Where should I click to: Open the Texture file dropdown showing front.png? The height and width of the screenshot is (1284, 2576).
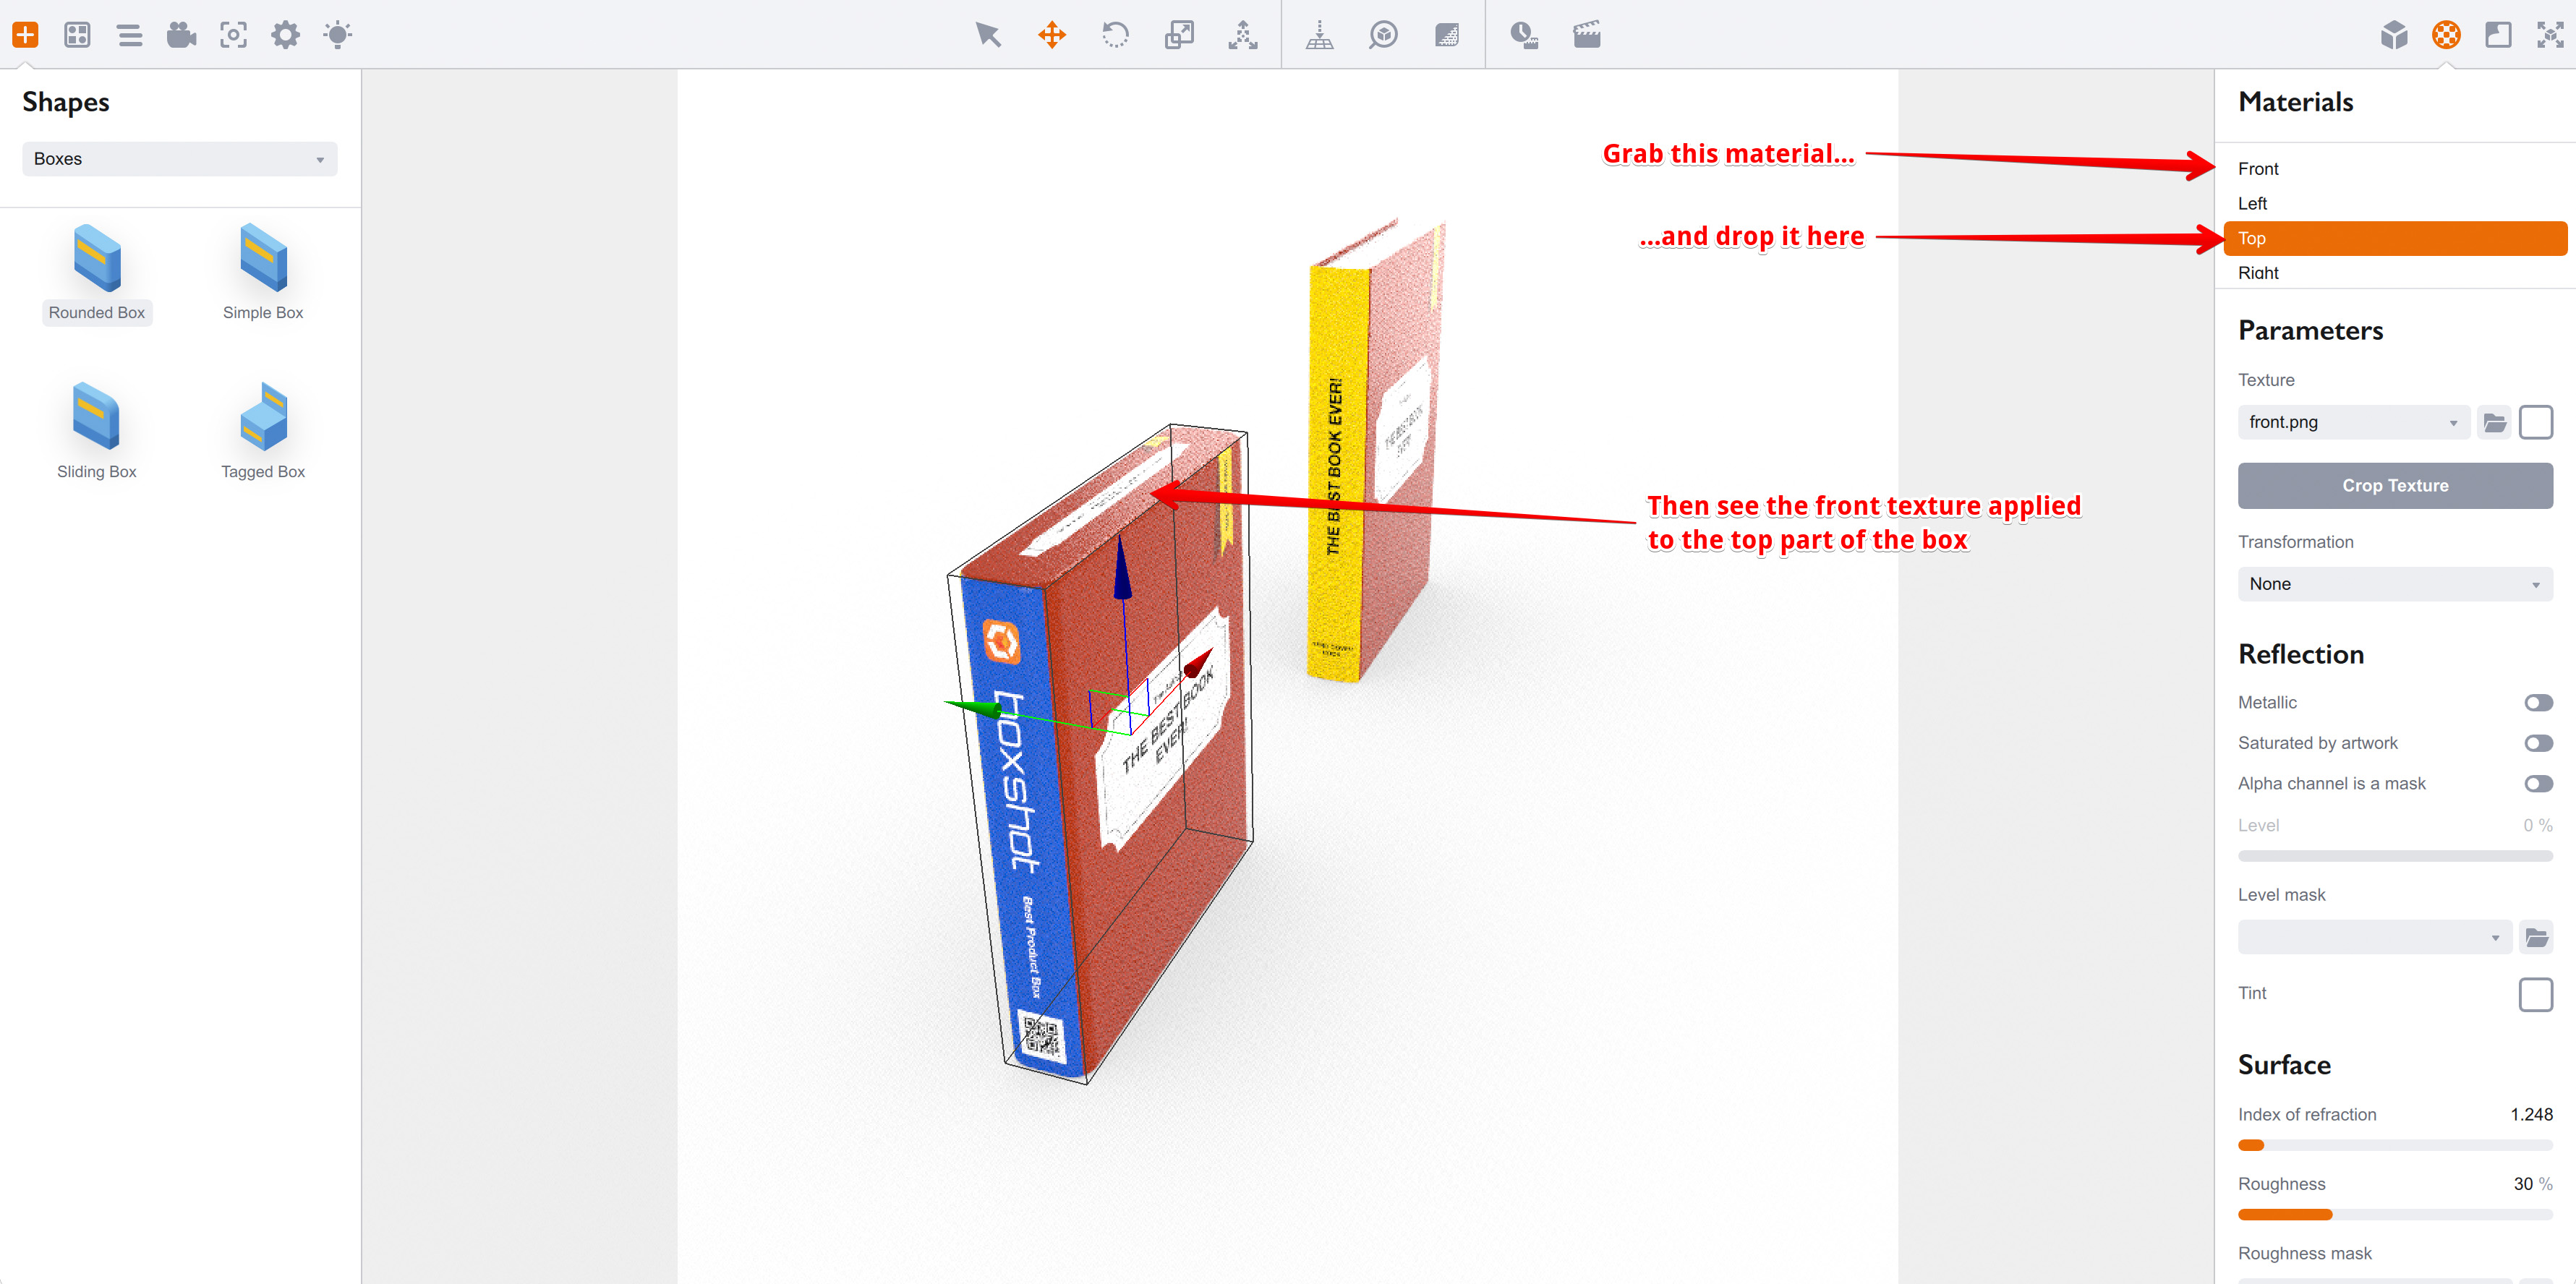(2353, 421)
